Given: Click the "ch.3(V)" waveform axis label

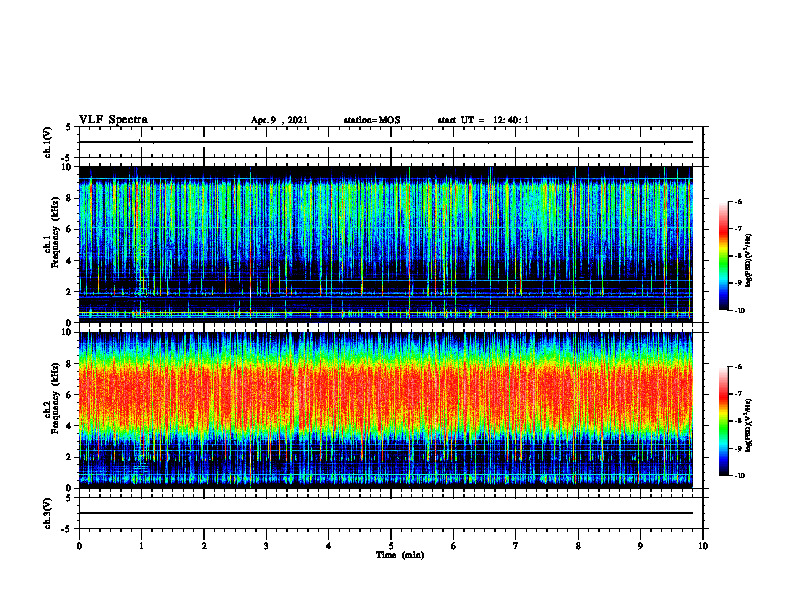Looking at the screenshot, I should click(x=48, y=513).
